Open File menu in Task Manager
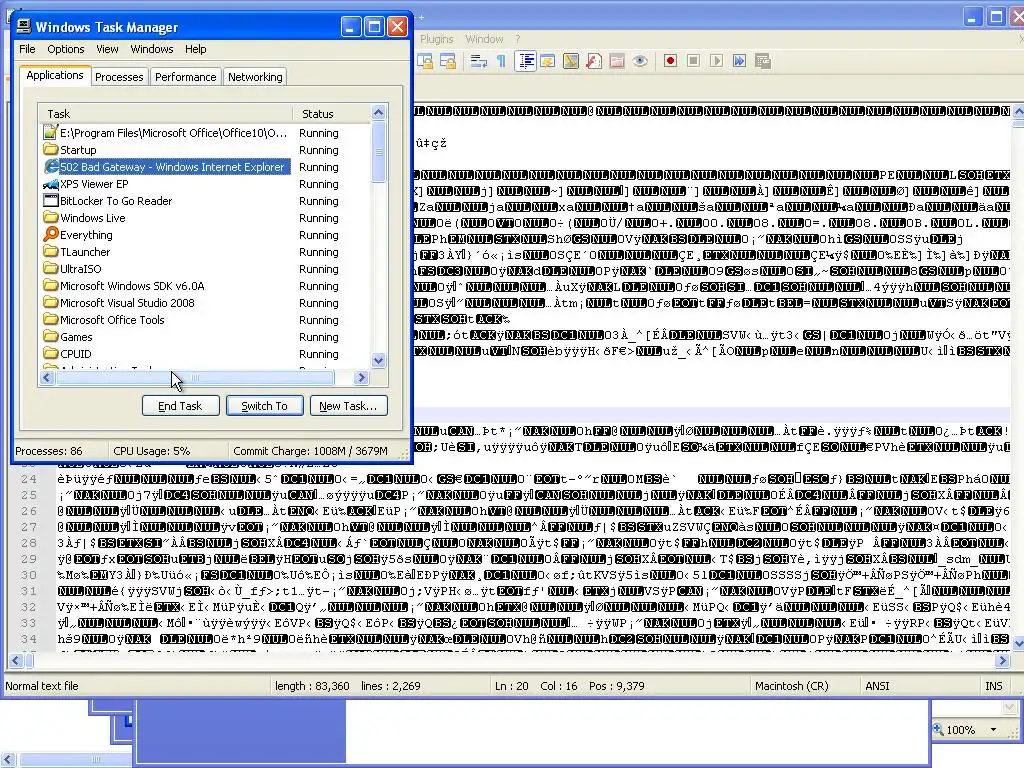Screen dimensions: 1024x768 [x=27, y=49]
